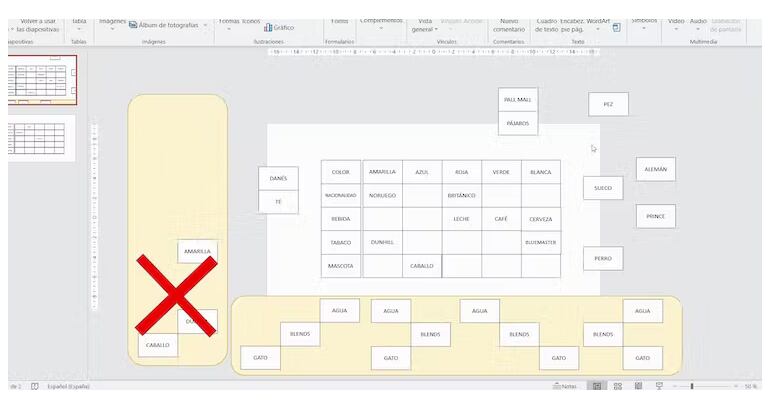Toggle the Notas pane in status bar
Viewport: 784px width, 401px height.
click(x=563, y=386)
